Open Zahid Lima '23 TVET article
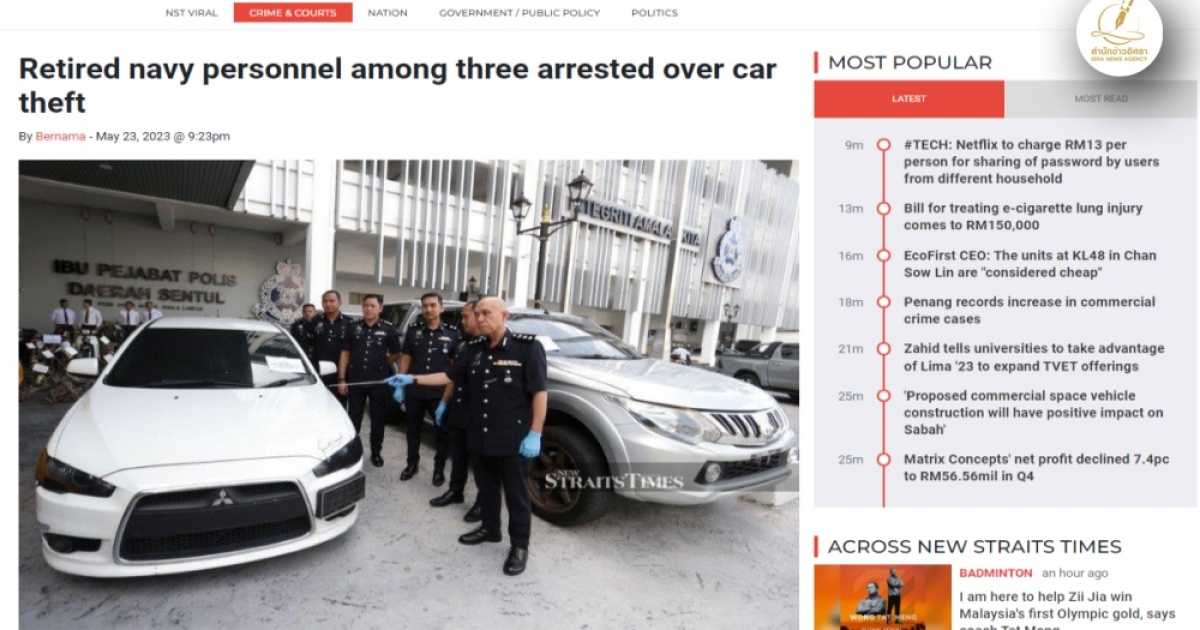The height and width of the screenshot is (630, 1200). point(1033,357)
